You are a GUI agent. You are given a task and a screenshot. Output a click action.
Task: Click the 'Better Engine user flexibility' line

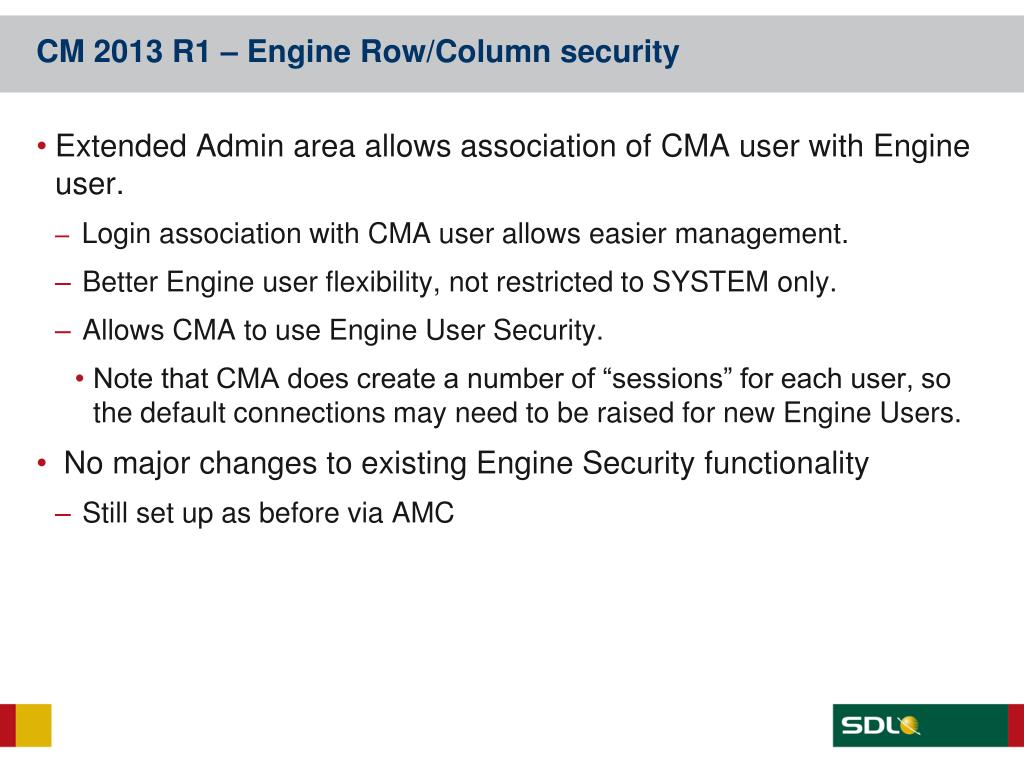point(459,282)
